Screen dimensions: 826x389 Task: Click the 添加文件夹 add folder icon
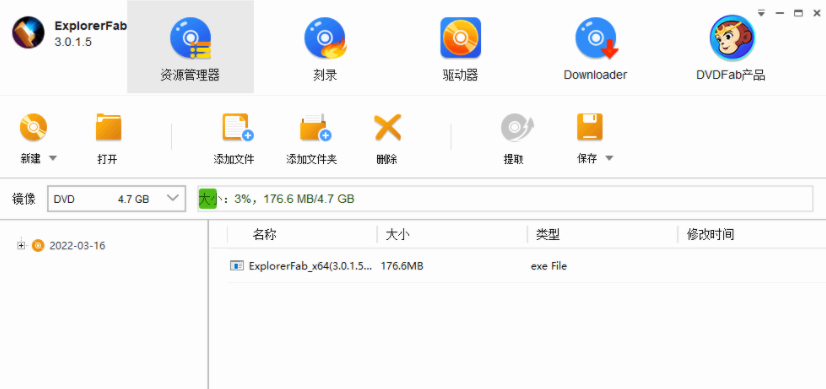(315, 128)
